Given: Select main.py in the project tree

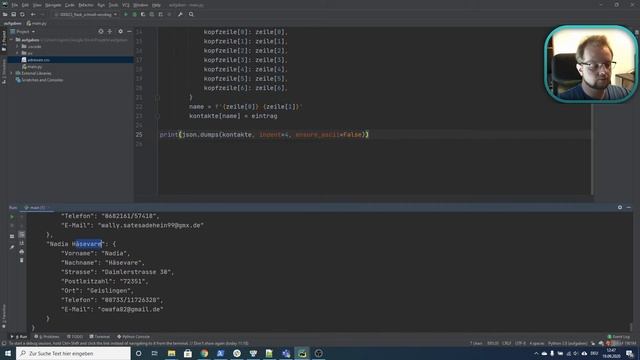Looking at the screenshot, I should pos(32,67).
